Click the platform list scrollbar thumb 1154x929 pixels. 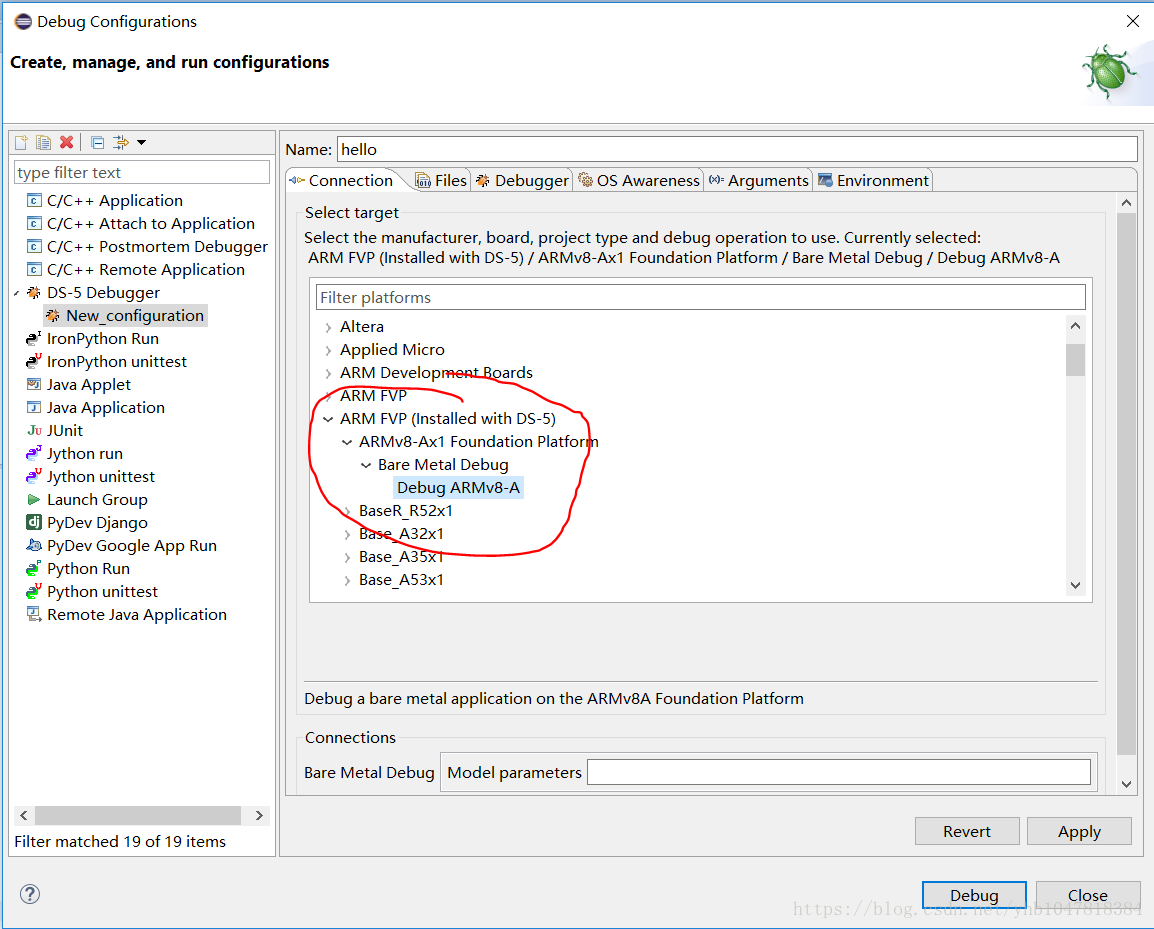1075,359
